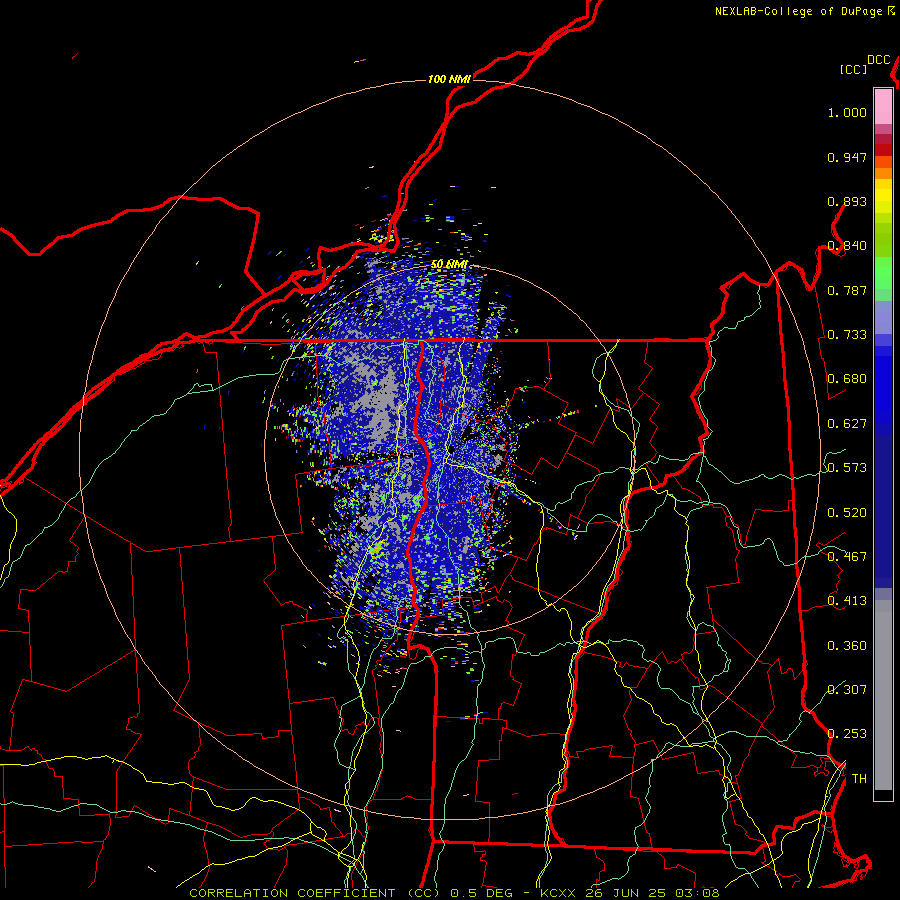The height and width of the screenshot is (900, 900).
Task: Select the 0.573 legend value
Action: click(847, 468)
